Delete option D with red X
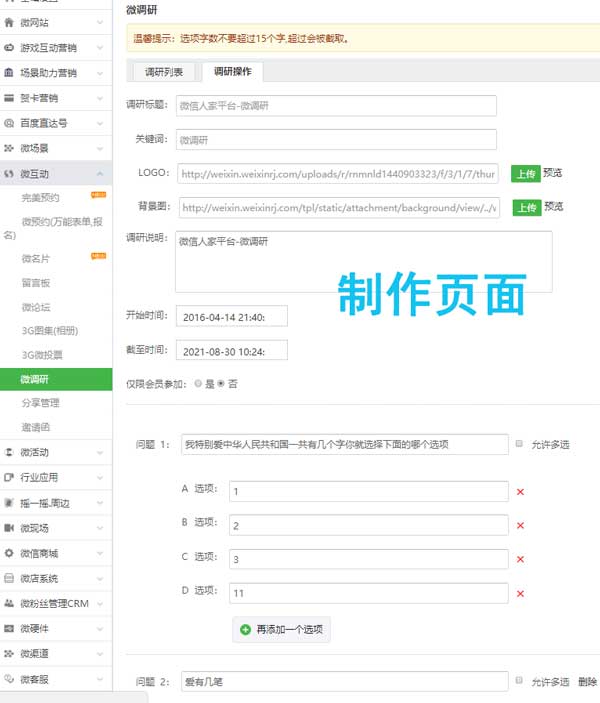600x703 pixels. coord(520,594)
